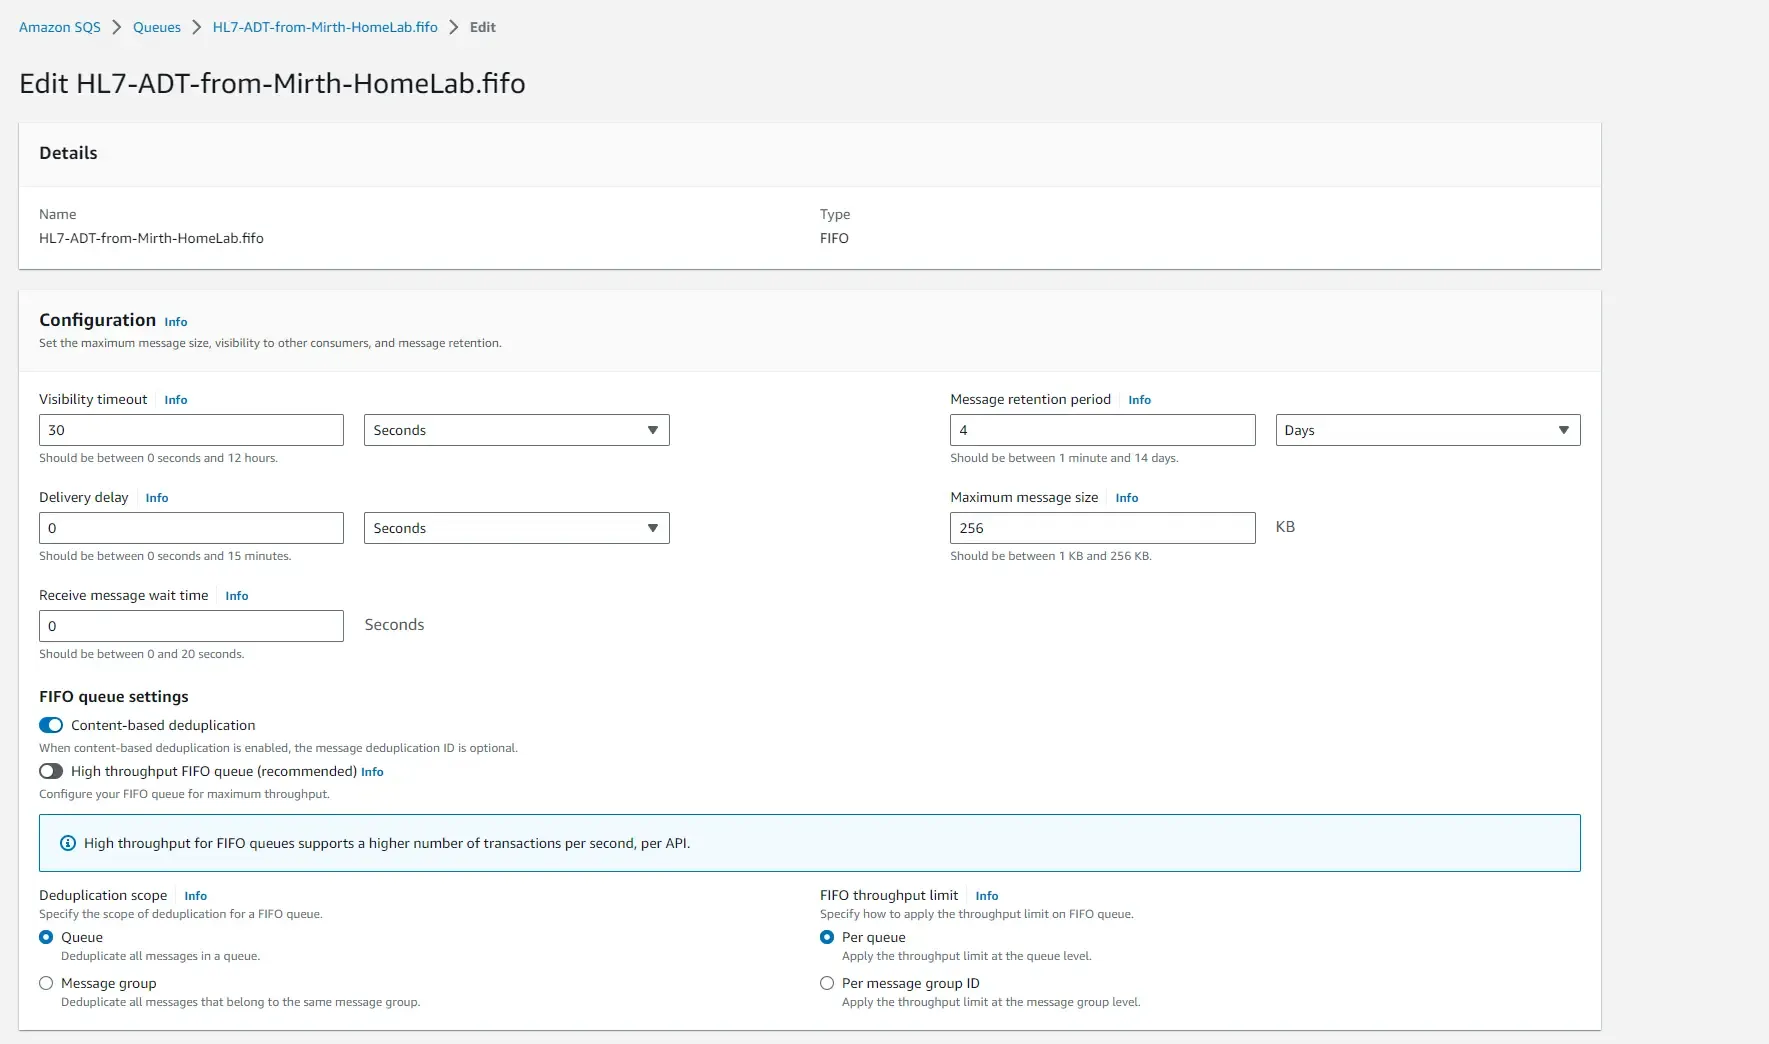The height and width of the screenshot is (1044, 1769).
Task: Open the Delivery delay Info link
Action: [156, 497]
